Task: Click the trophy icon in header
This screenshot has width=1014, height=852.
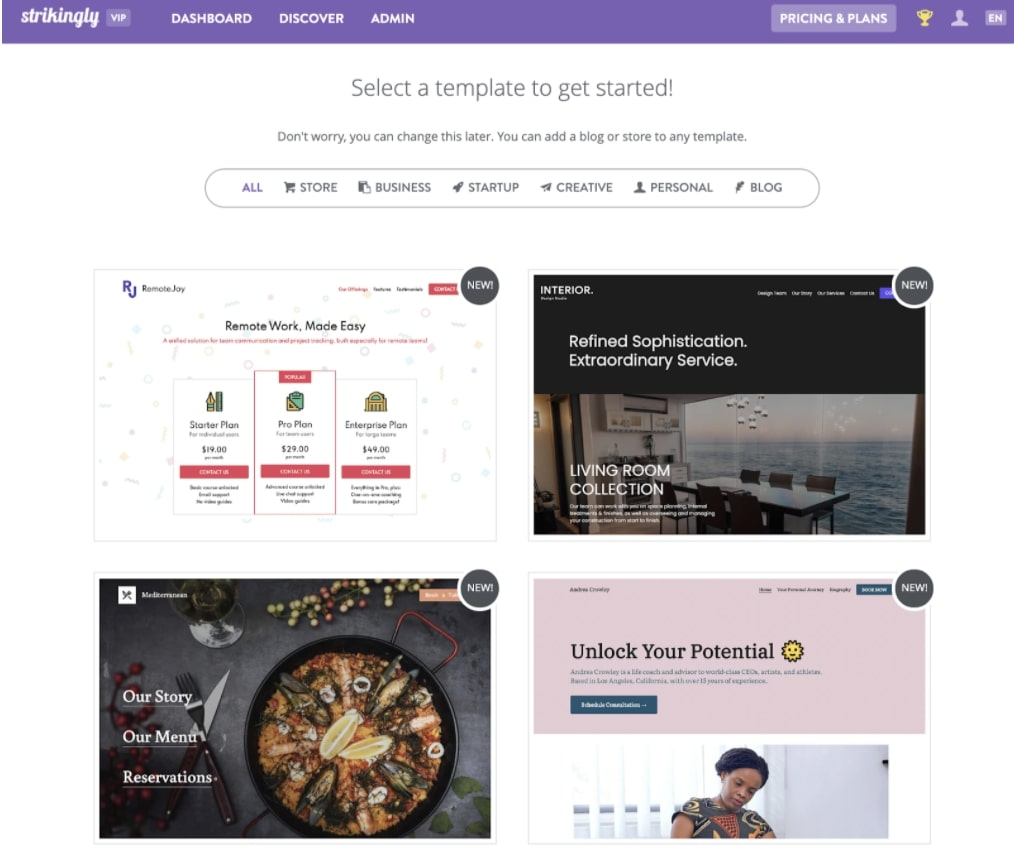Action: (925, 18)
